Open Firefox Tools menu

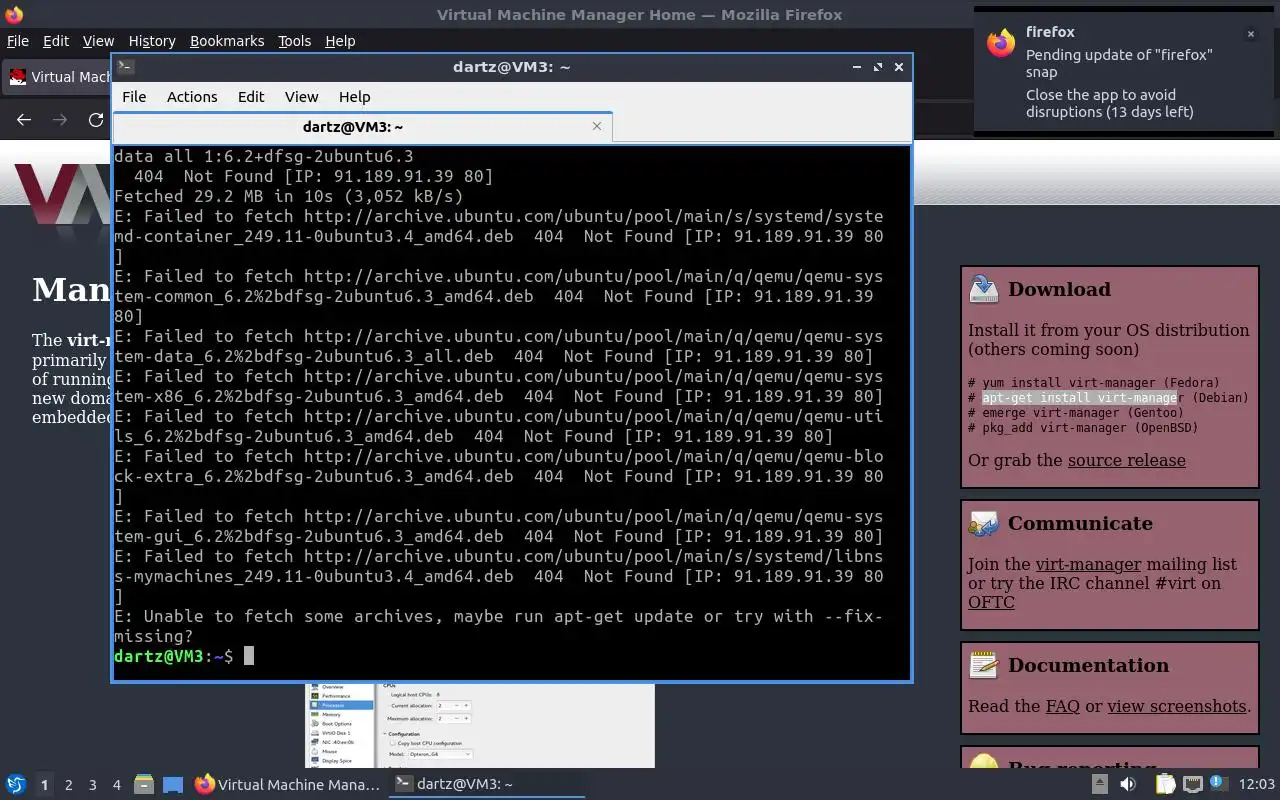coord(294,41)
